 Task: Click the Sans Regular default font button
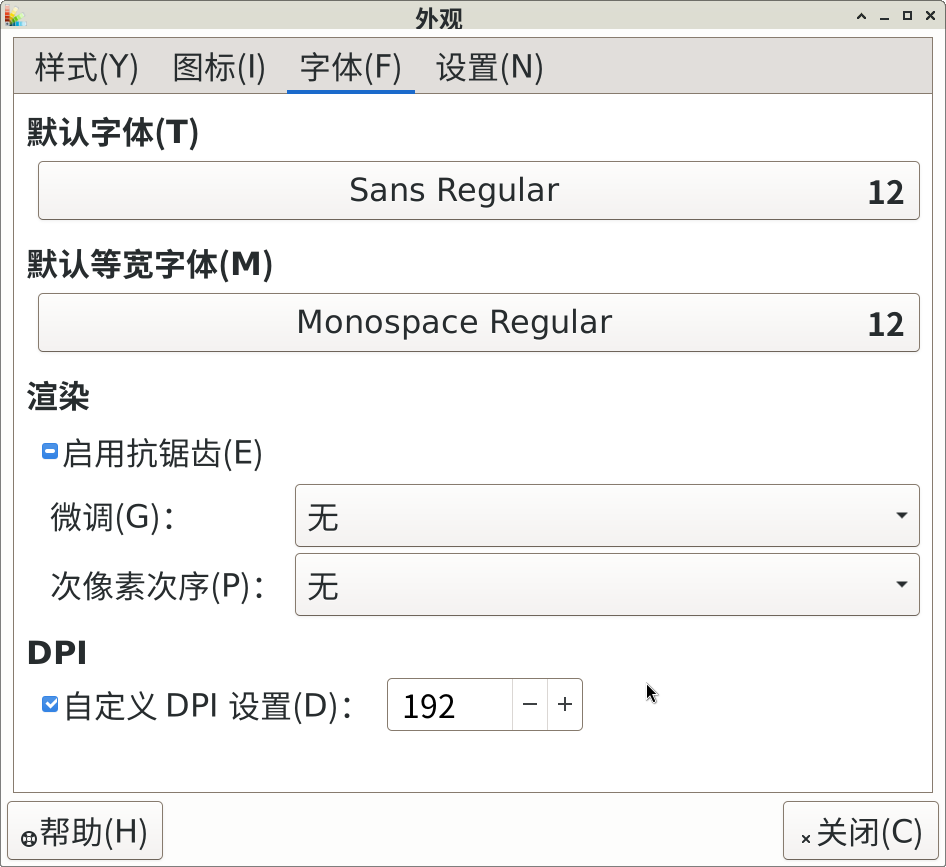tap(478, 190)
